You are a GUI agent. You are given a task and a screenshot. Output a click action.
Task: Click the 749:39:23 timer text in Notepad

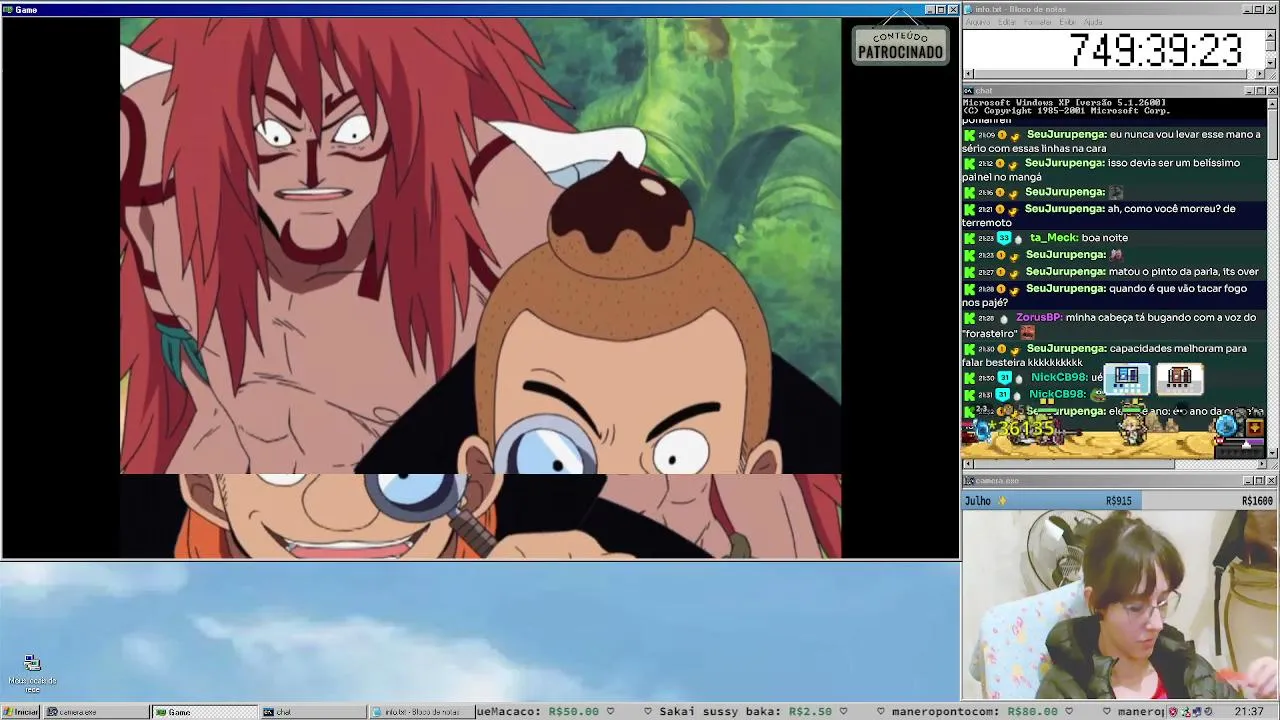pos(1154,50)
